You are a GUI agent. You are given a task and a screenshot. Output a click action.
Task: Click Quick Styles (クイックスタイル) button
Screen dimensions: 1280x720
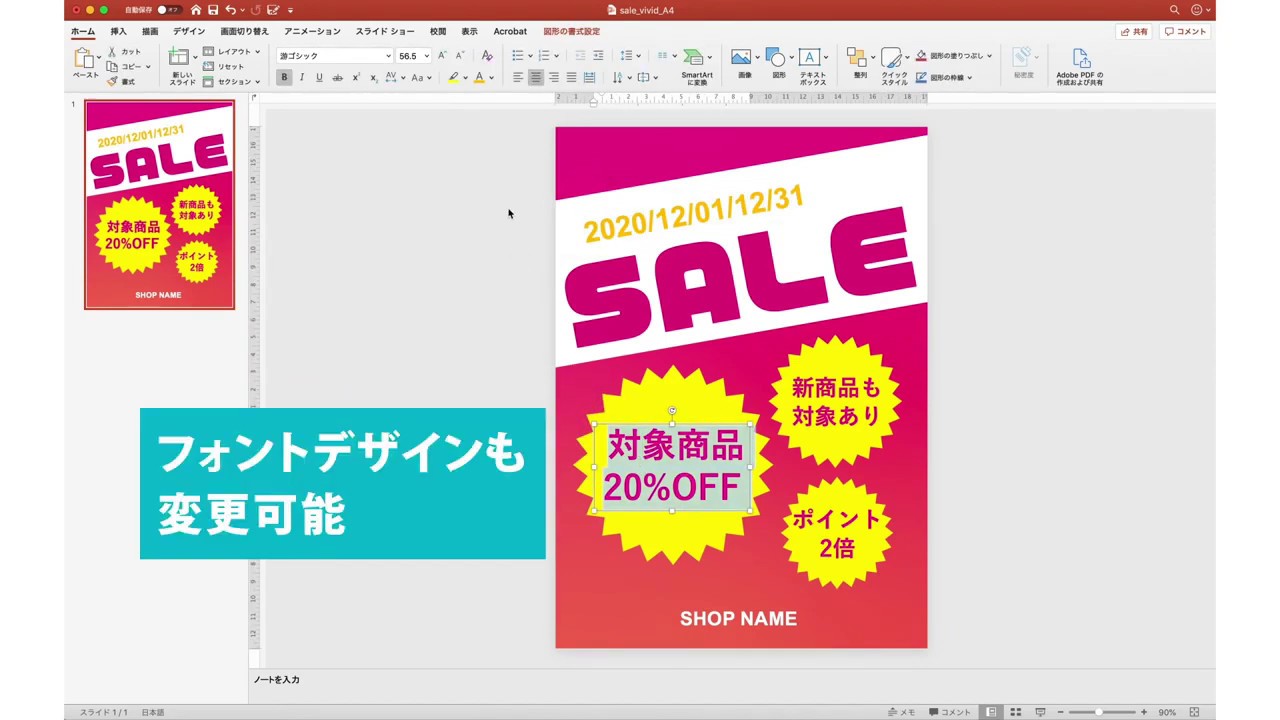pos(894,66)
